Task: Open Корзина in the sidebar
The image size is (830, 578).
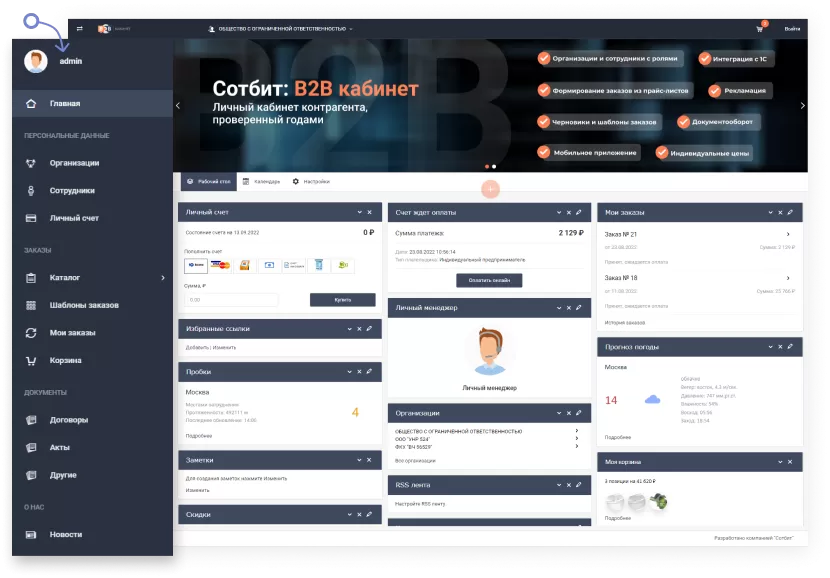Action: [66, 360]
